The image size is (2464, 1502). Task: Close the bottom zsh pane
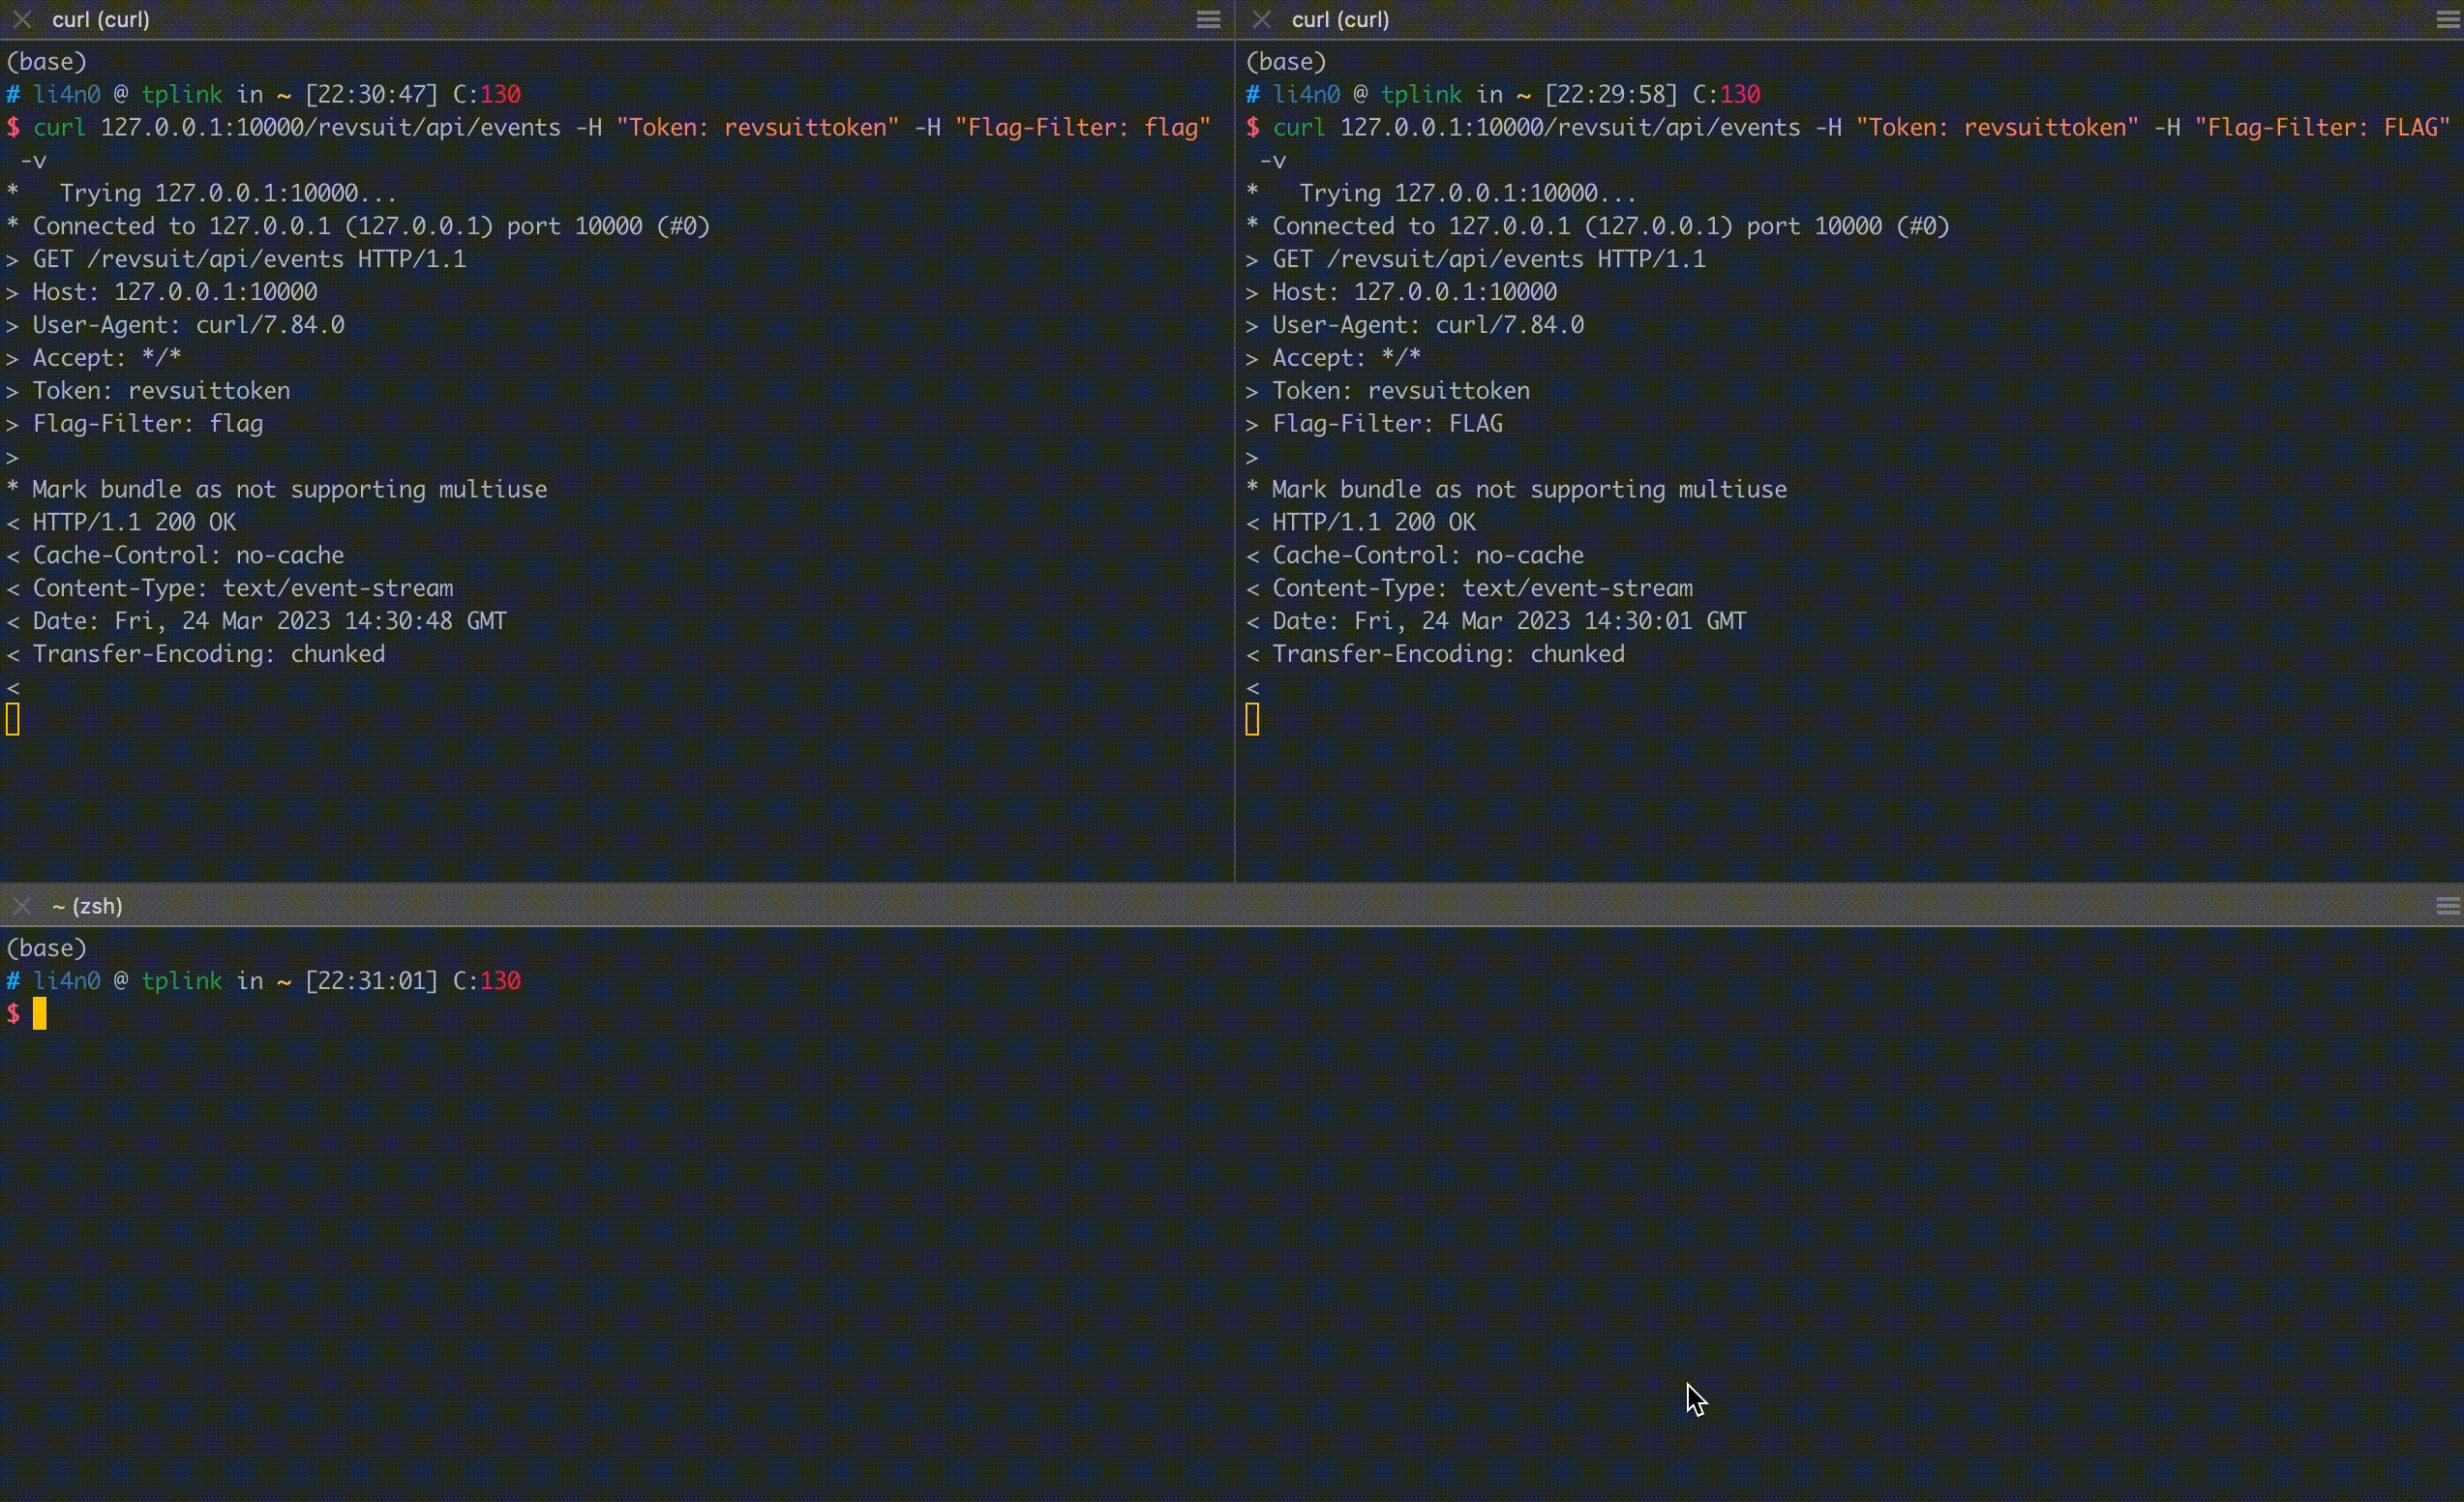(x=22, y=906)
